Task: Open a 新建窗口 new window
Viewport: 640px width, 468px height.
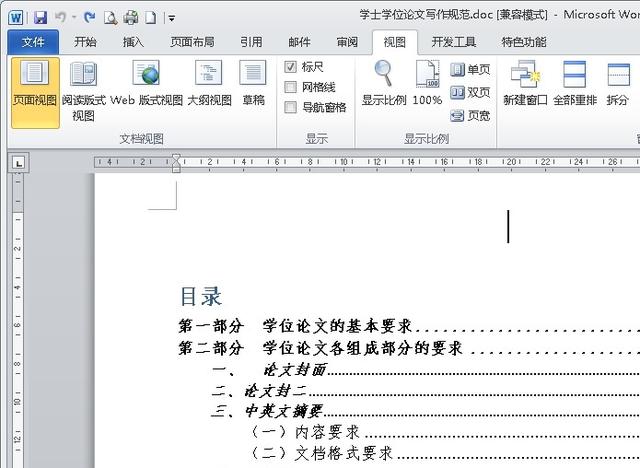Action: [525, 84]
